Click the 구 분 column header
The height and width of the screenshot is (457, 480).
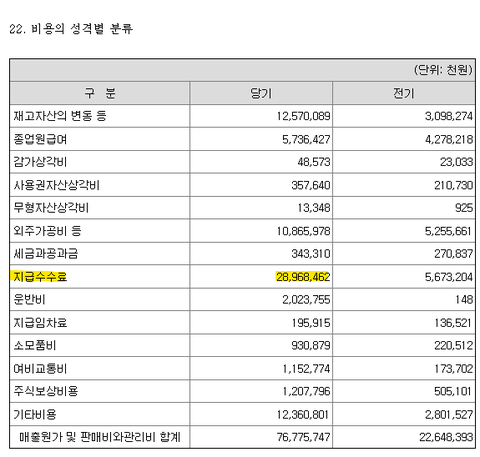[x=100, y=93]
